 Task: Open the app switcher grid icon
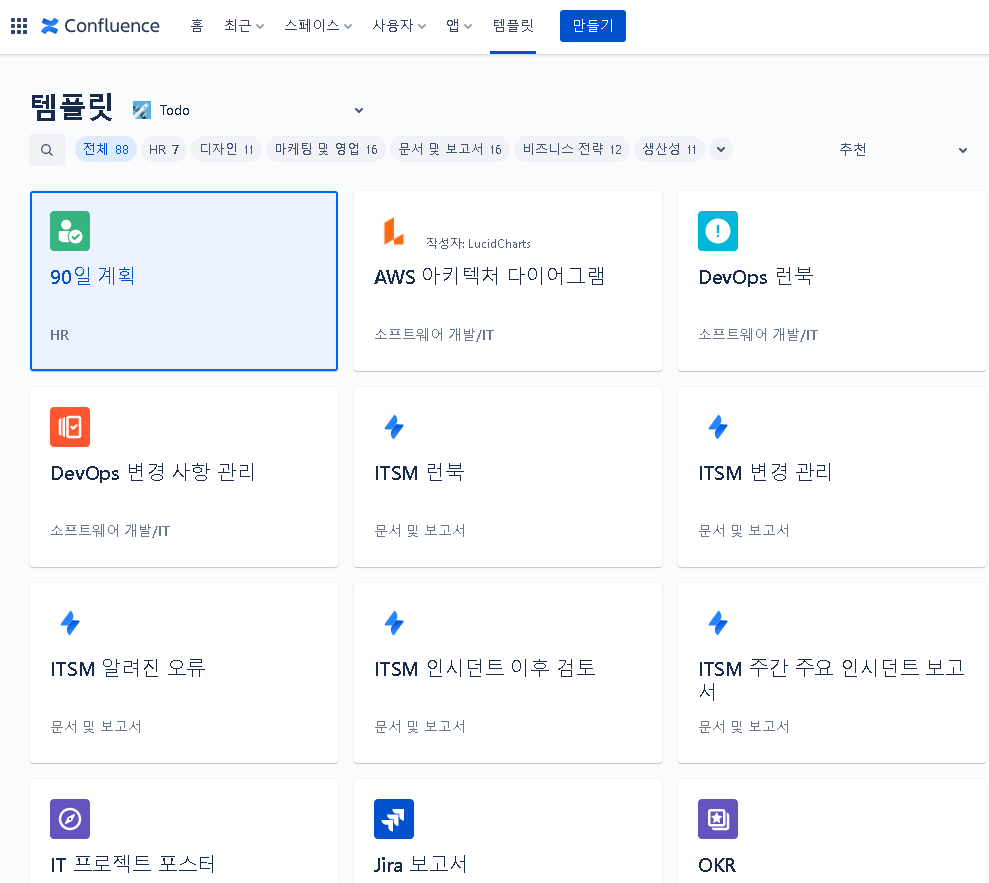pos(19,26)
